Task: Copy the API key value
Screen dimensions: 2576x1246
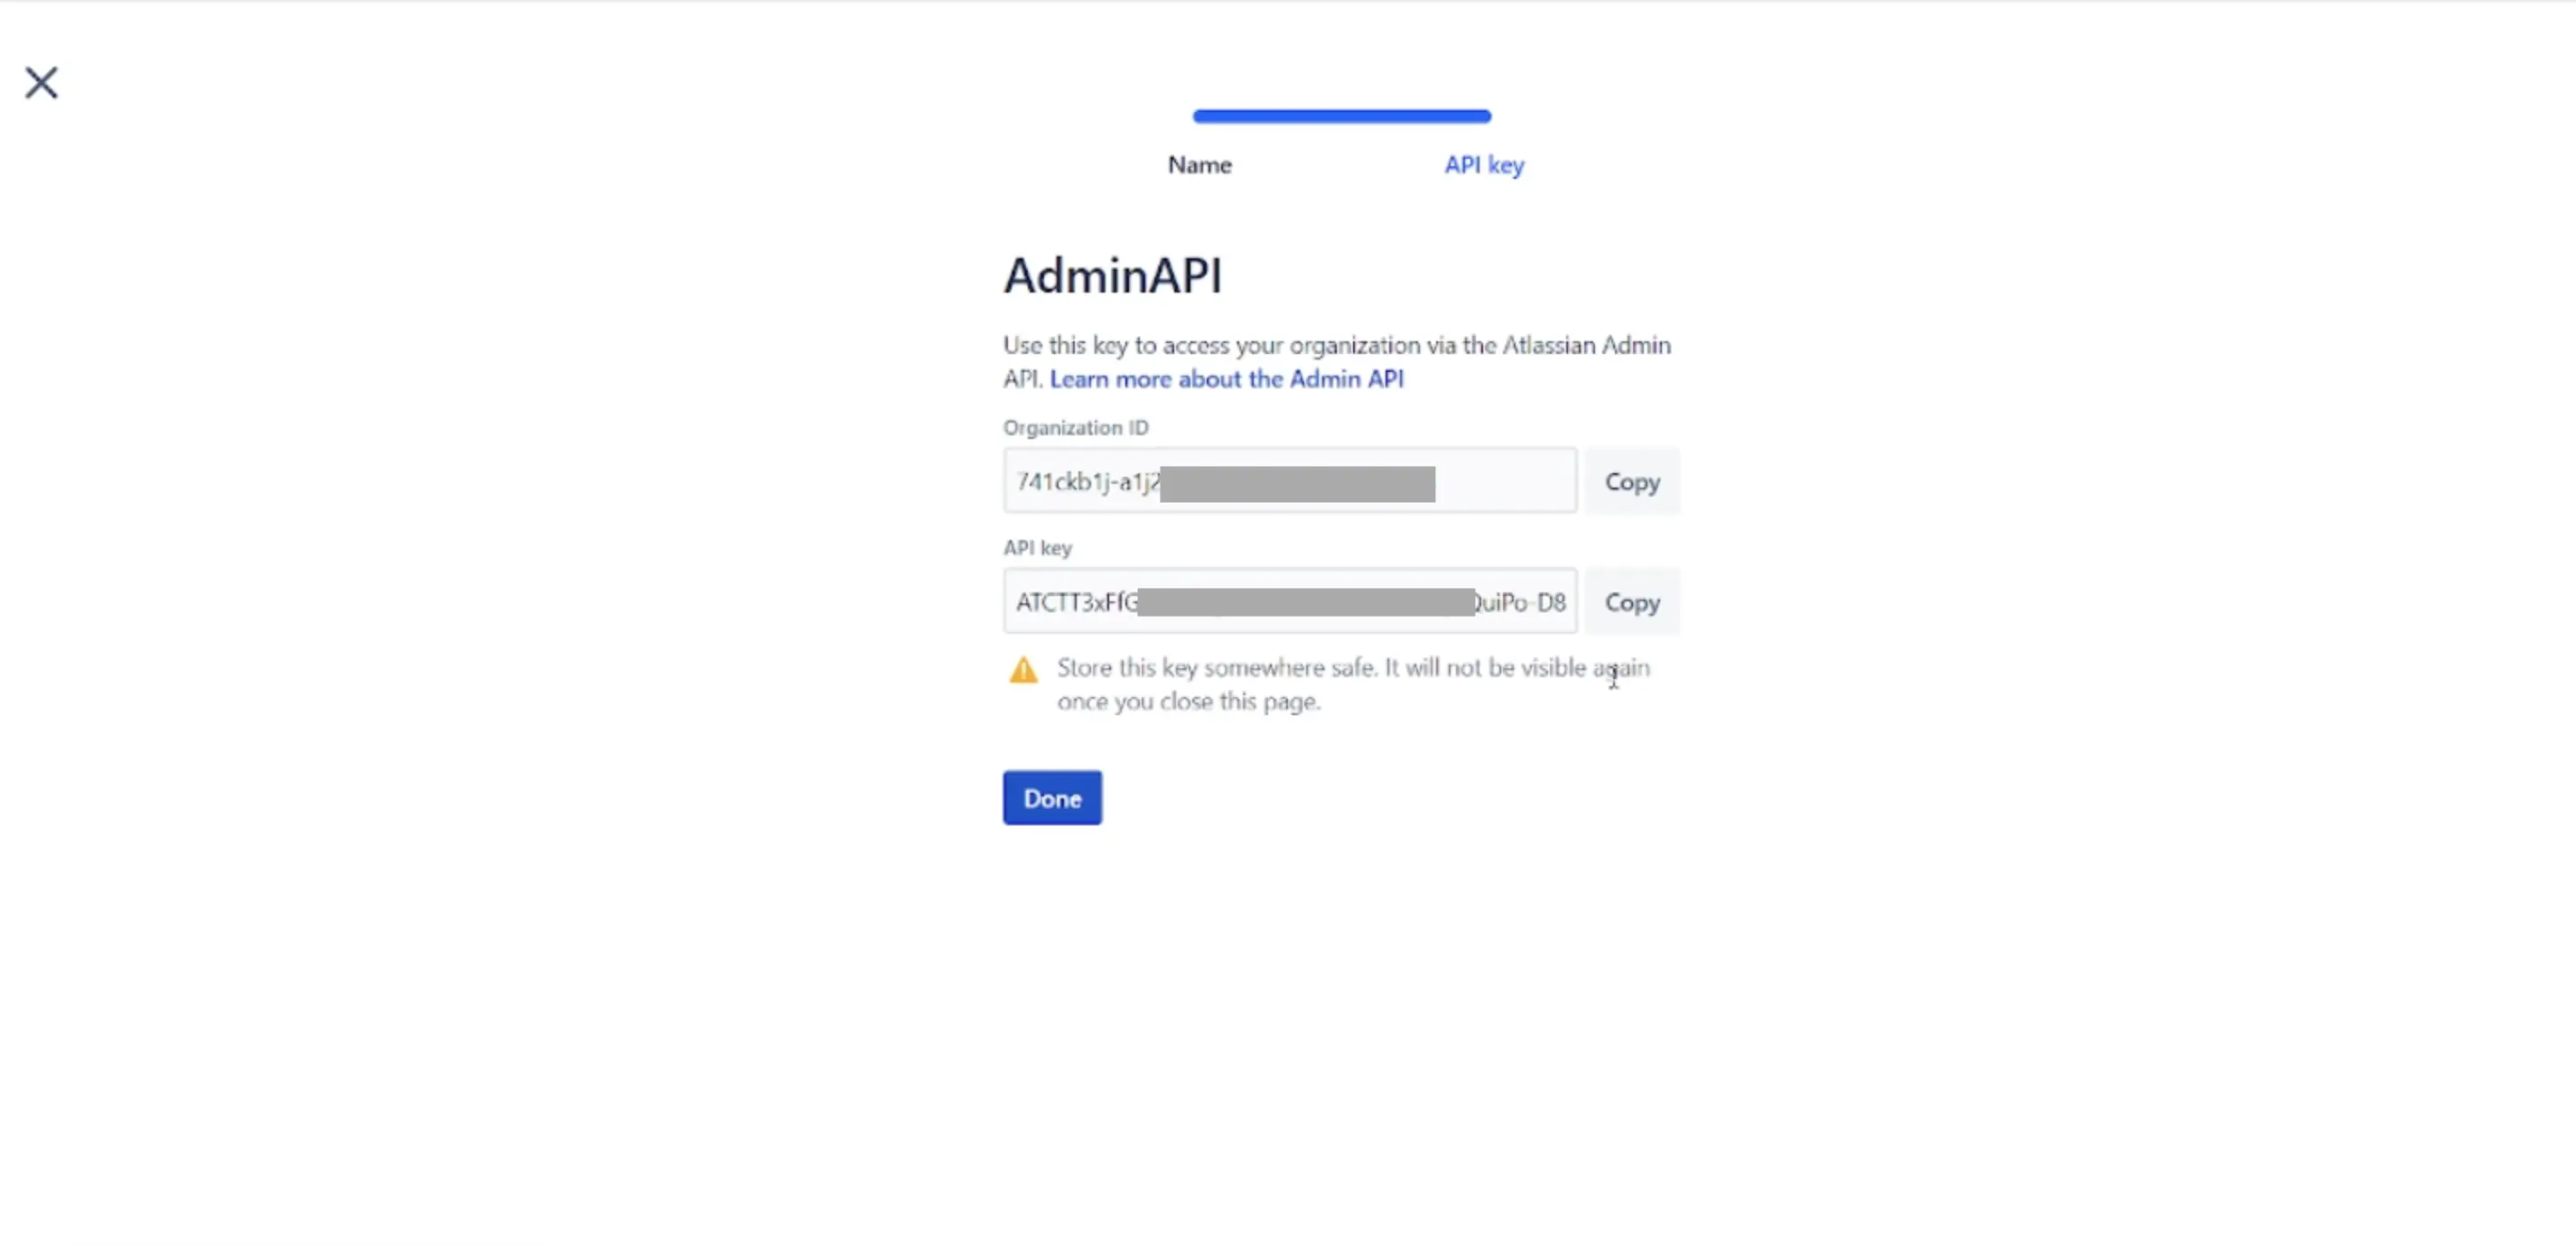Action: [1632, 602]
